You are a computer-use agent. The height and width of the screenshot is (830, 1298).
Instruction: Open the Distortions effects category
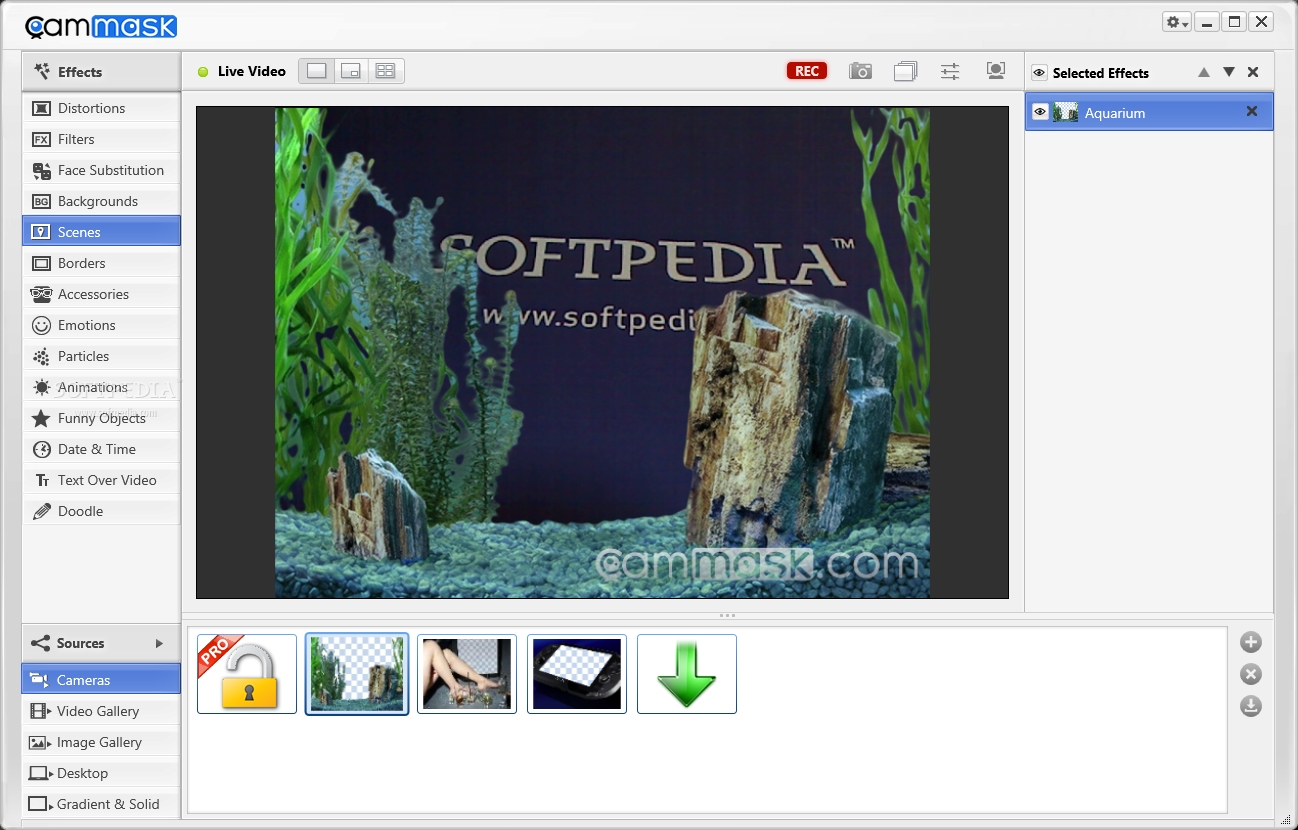coord(101,108)
